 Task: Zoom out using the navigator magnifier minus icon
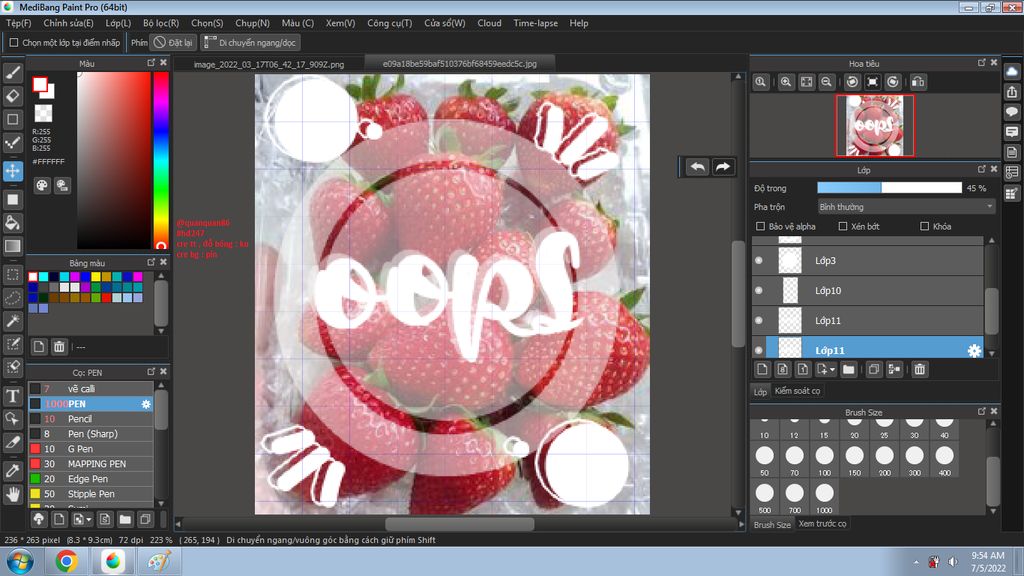click(x=826, y=82)
